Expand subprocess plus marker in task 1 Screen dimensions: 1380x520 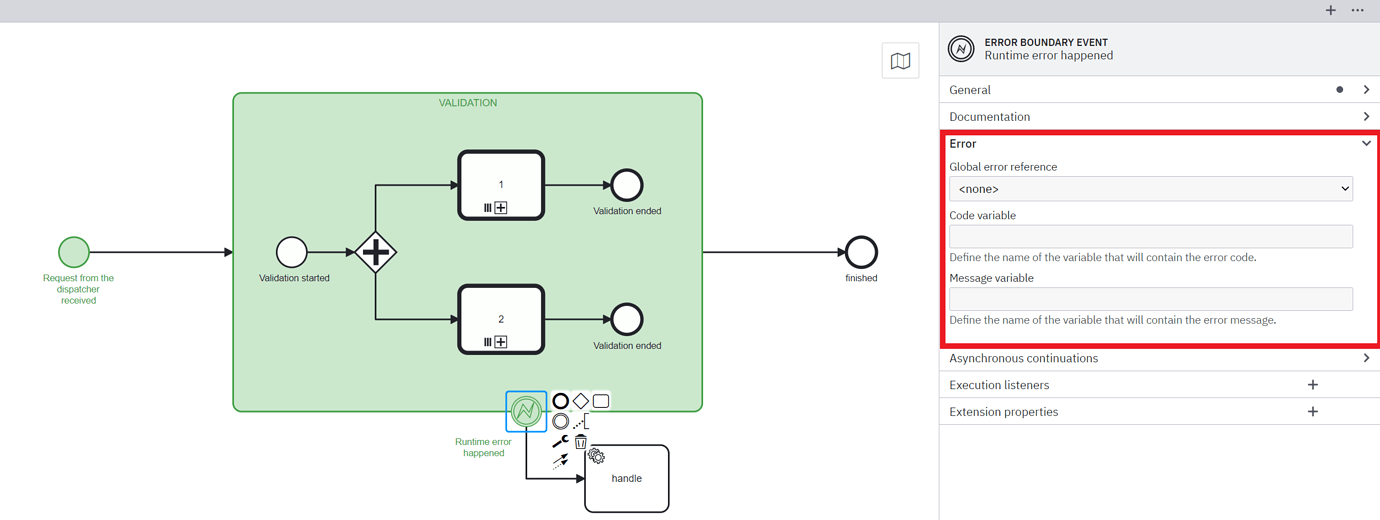(x=501, y=208)
